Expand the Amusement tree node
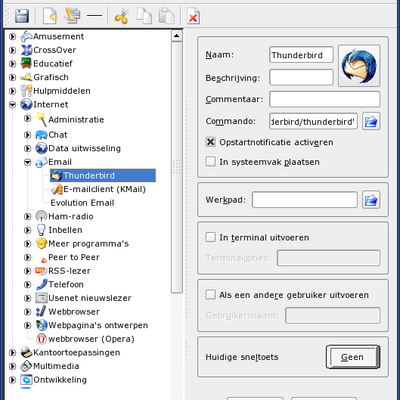Image resolution: width=400 pixels, height=400 pixels. point(12,36)
